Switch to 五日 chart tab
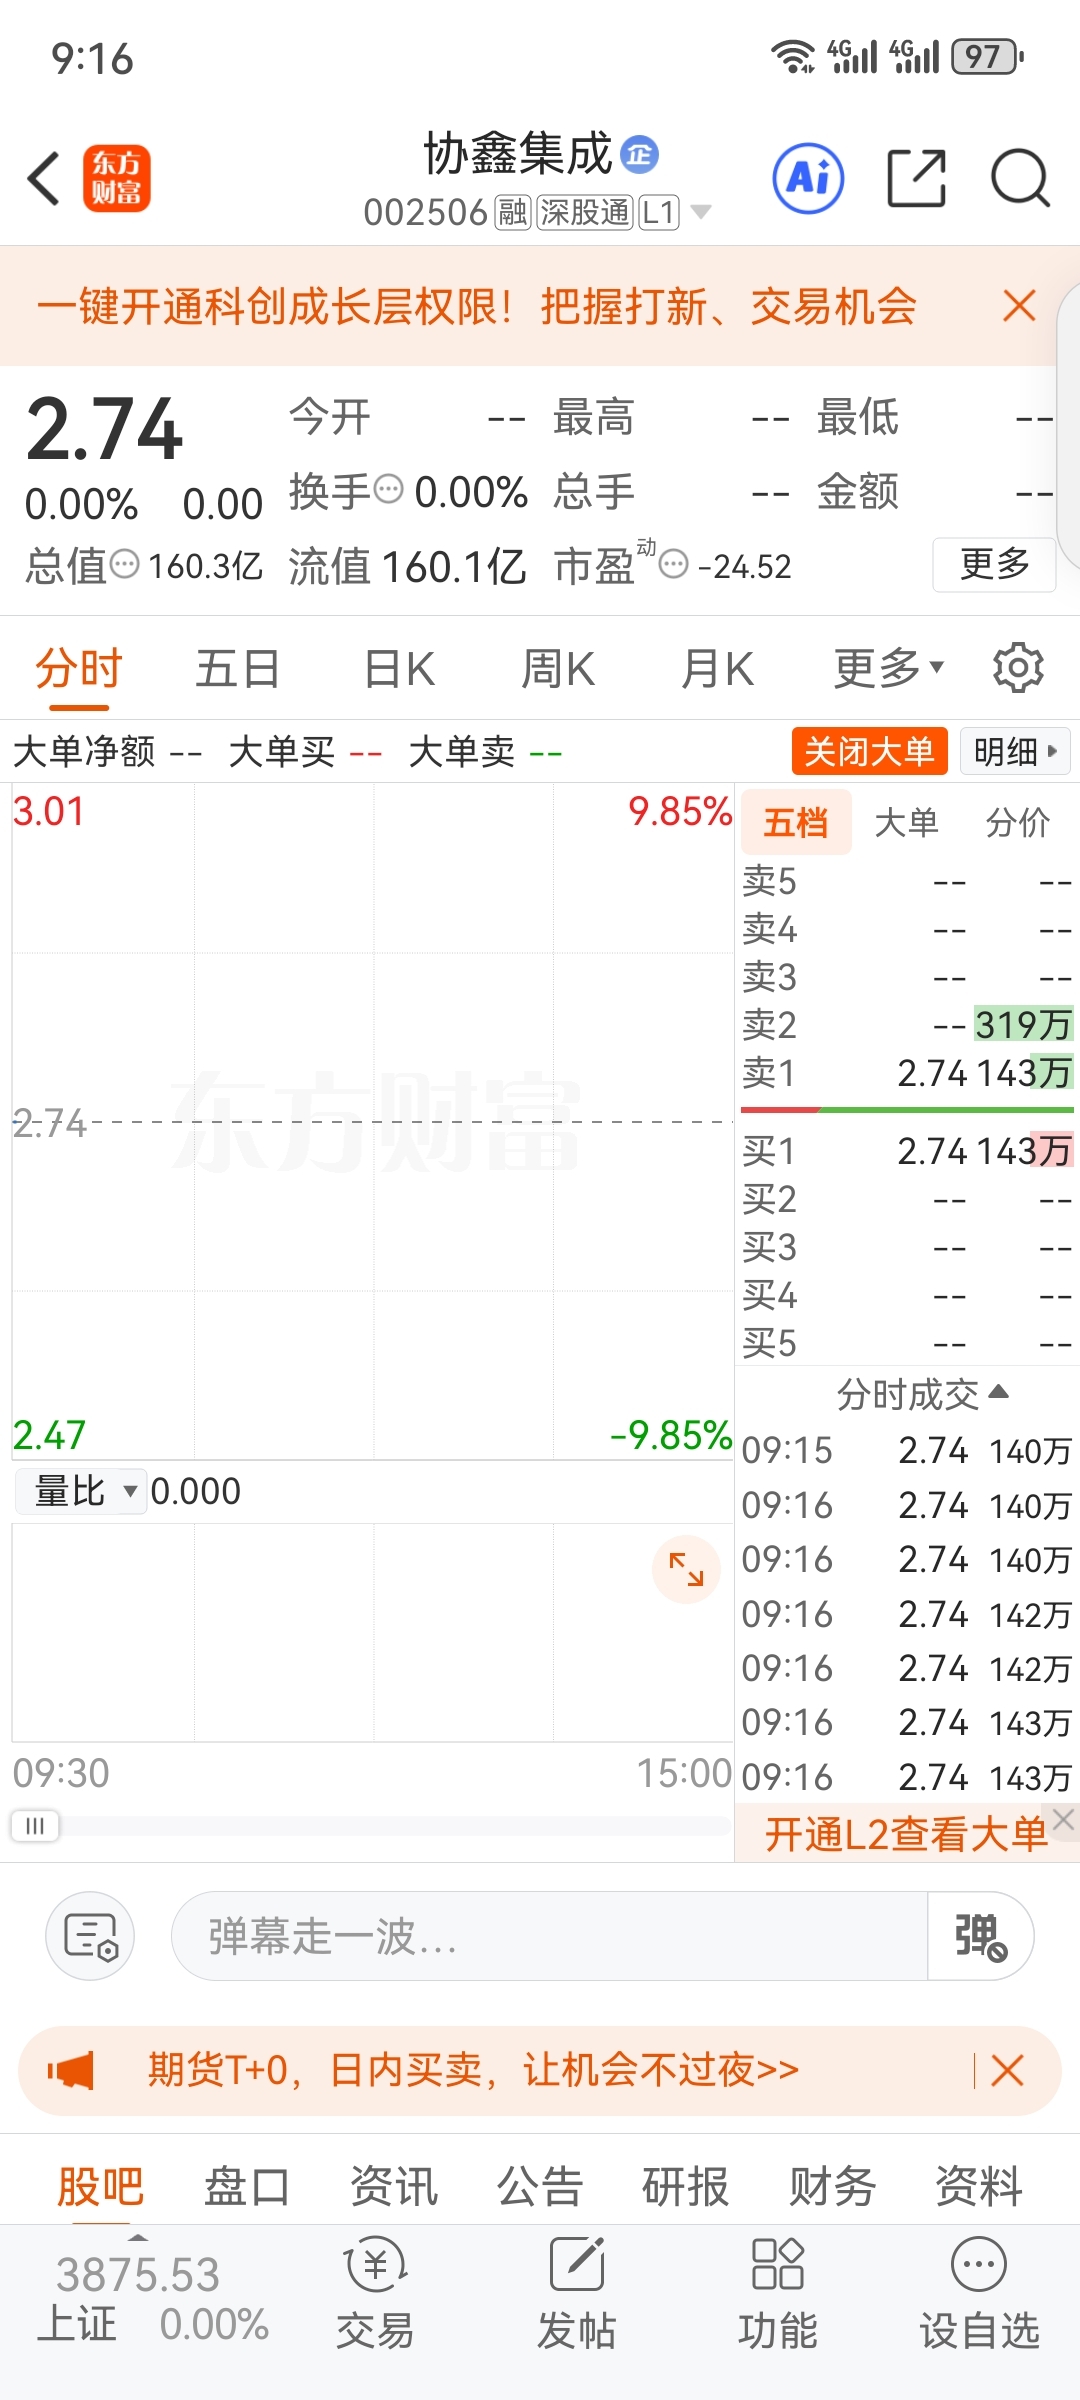 click(x=237, y=669)
